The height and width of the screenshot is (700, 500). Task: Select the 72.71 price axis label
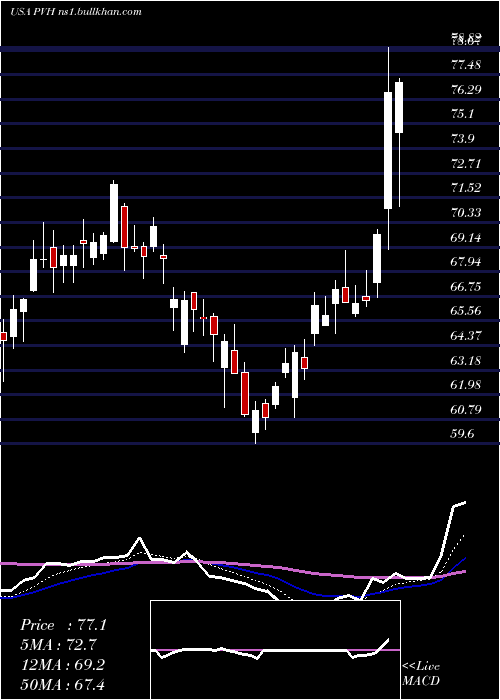pyautogui.click(x=466, y=164)
